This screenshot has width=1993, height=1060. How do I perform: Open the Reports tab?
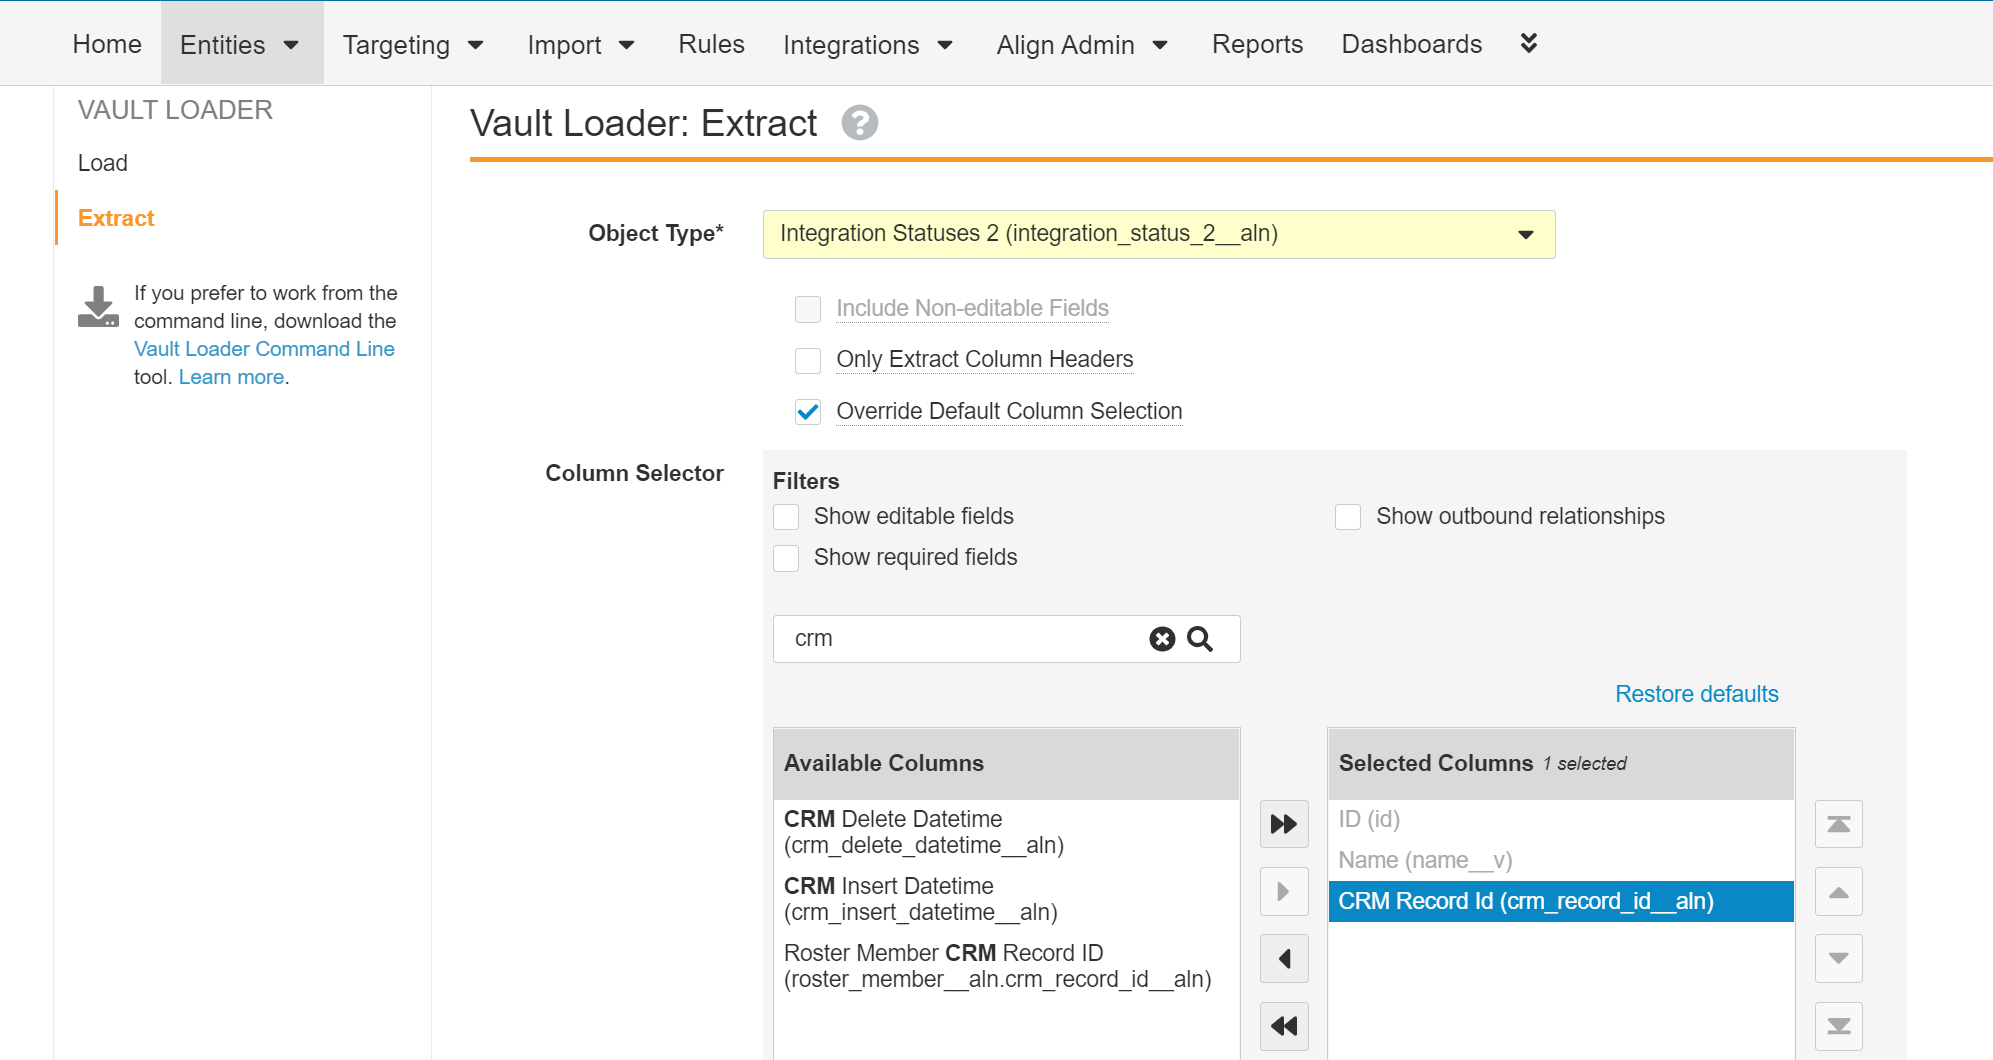[x=1257, y=44]
